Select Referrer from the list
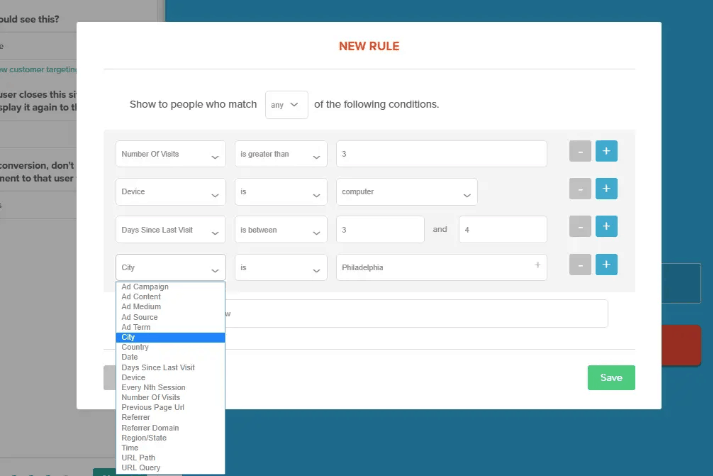 [170, 417]
